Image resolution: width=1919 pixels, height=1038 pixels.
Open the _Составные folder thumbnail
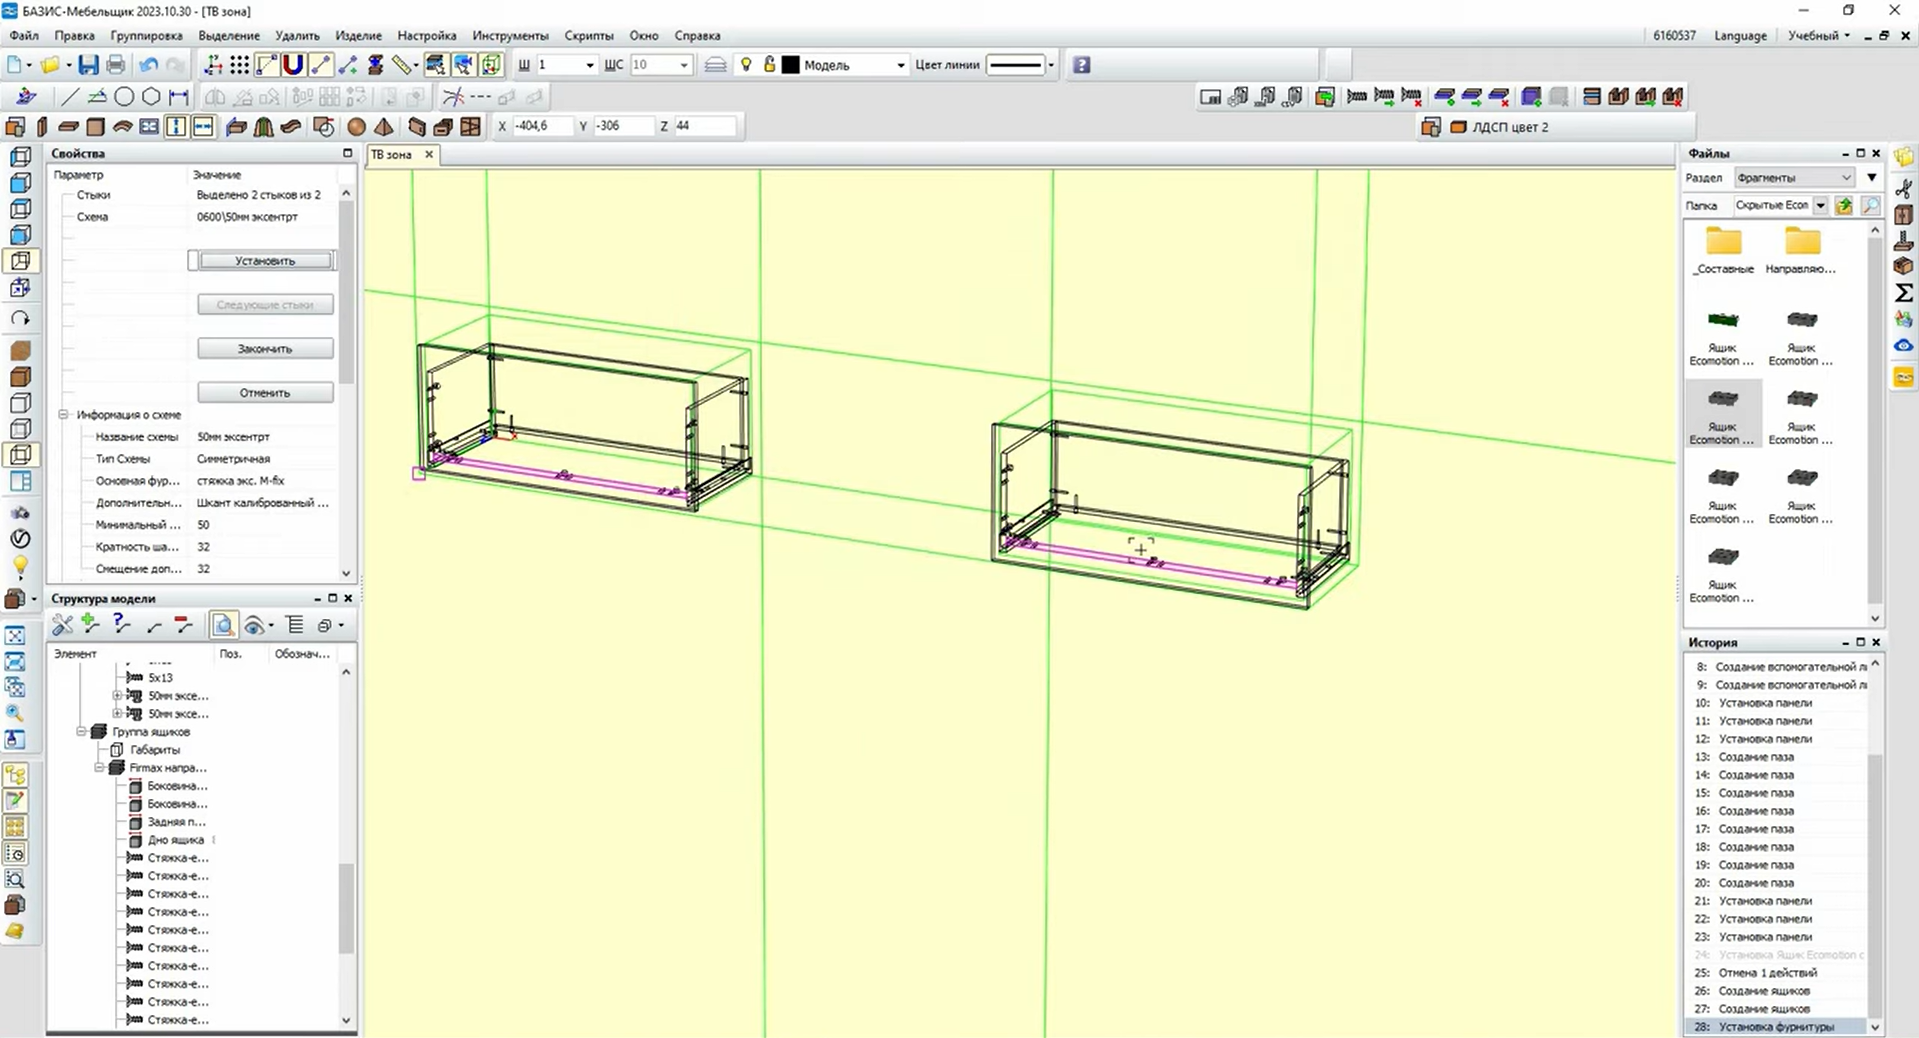point(1723,250)
